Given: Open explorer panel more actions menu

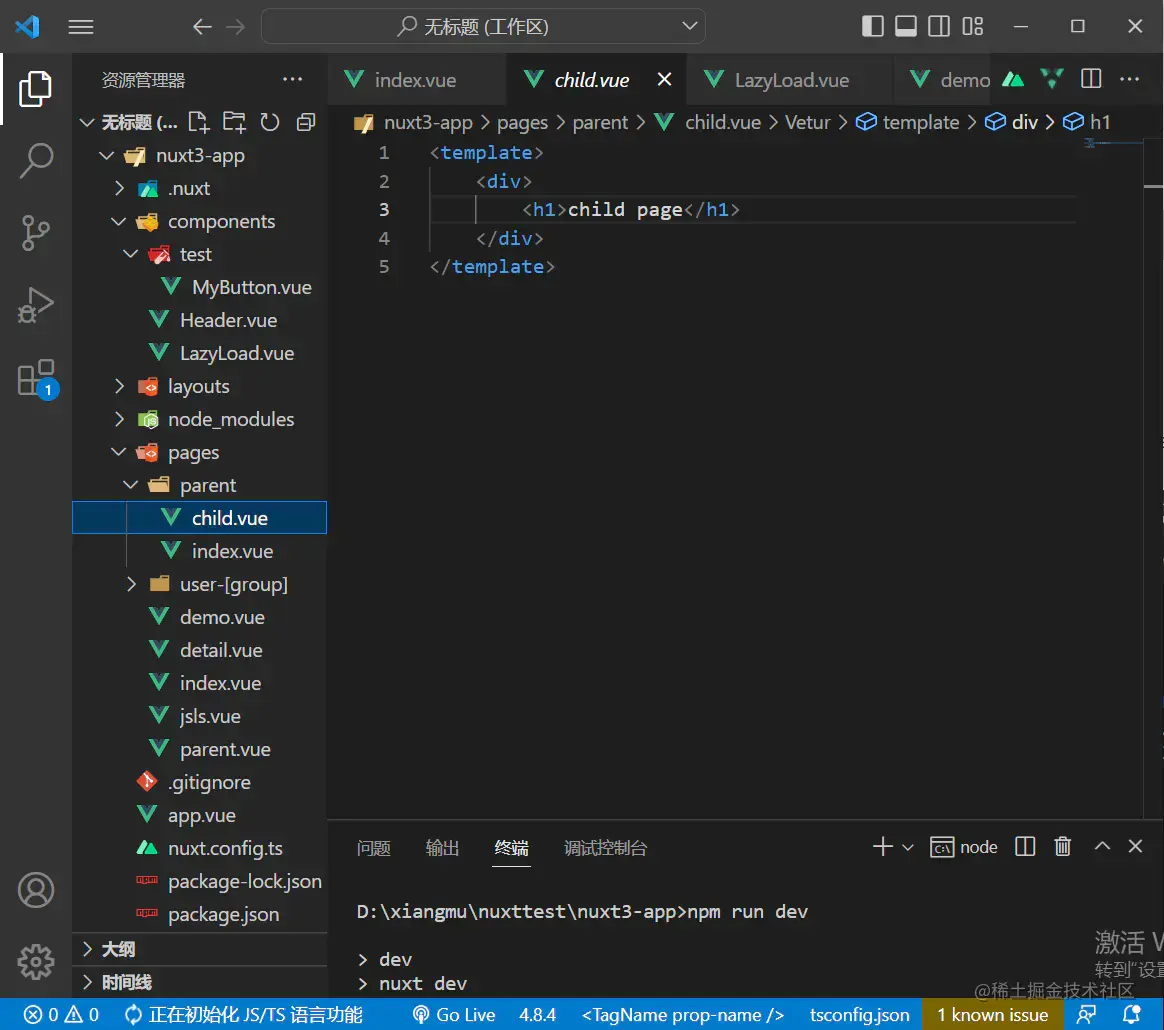Looking at the screenshot, I should [292, 79].
